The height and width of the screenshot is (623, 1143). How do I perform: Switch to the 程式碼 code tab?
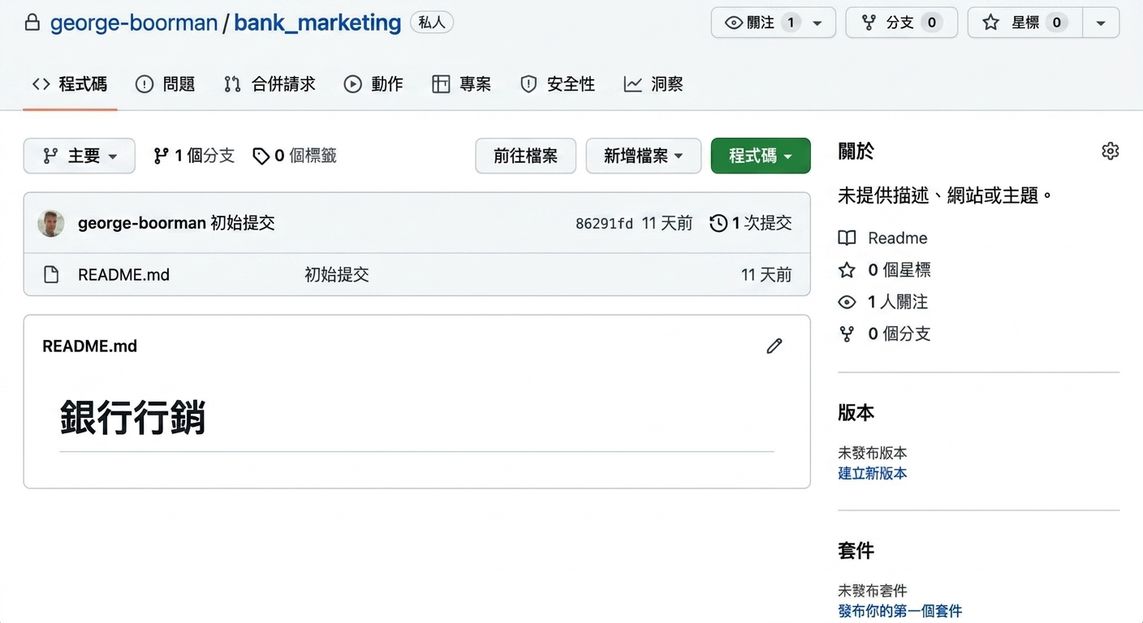click(x=70, y=85)
